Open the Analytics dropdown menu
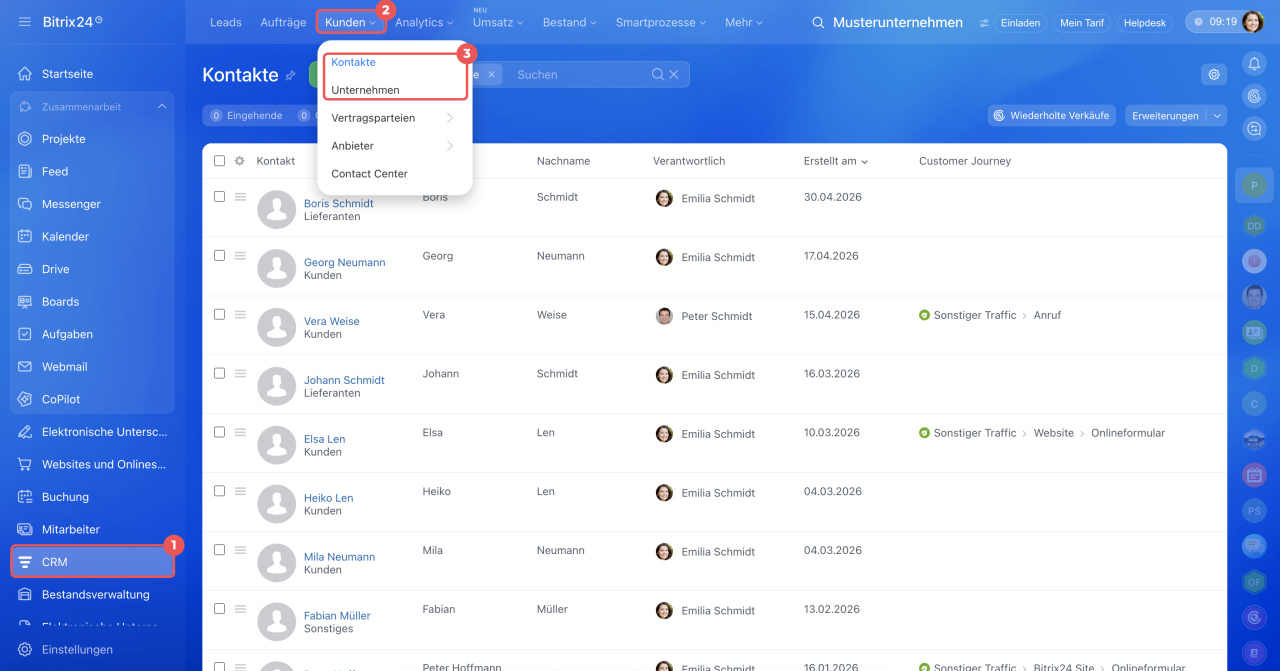The width and height of the screenshot is (1280, 671). [424, 22]
